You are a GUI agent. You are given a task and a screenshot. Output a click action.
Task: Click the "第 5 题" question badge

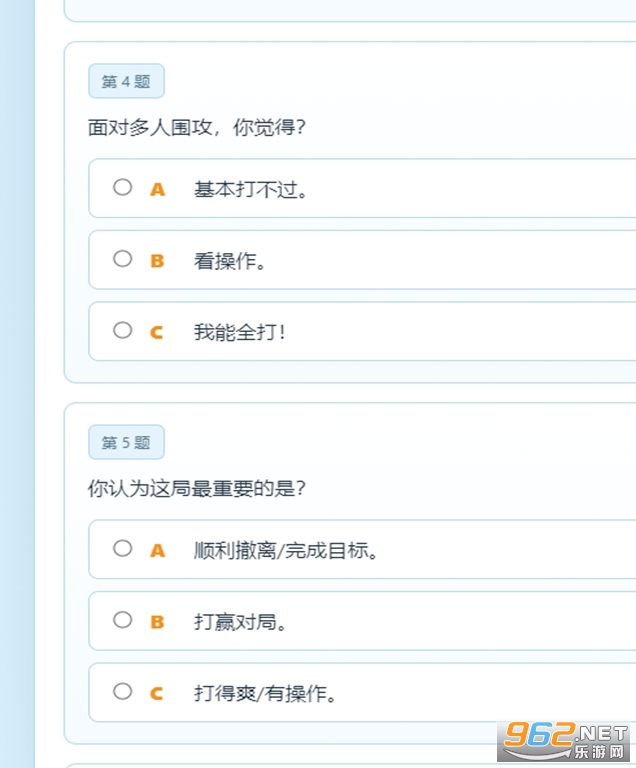coord(126,442)
